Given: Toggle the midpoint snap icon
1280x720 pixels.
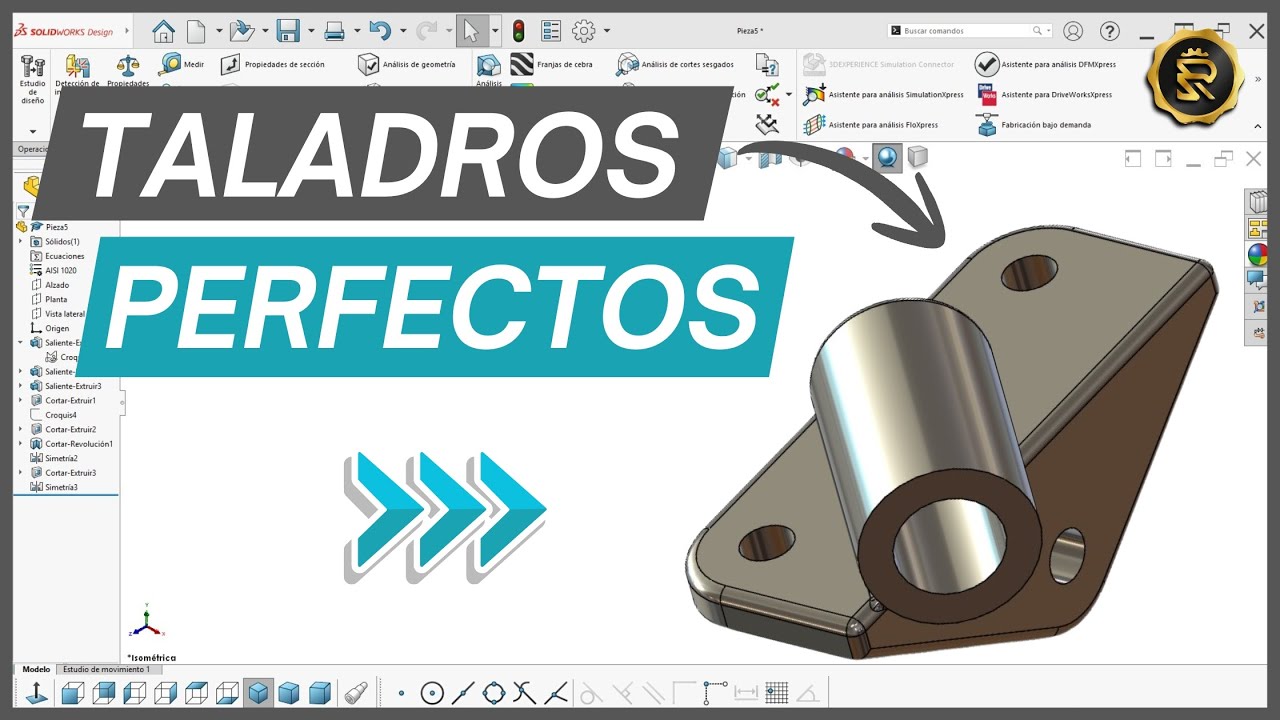Looking at the screenshot, I should (x=463, y=692).
